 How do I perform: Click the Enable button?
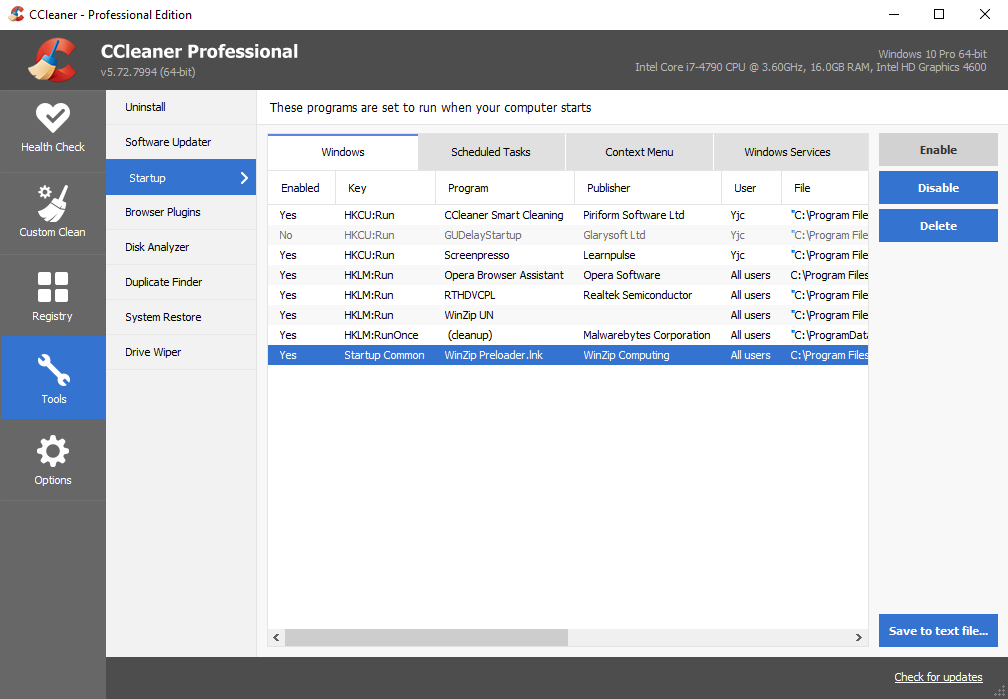[938, 150]
